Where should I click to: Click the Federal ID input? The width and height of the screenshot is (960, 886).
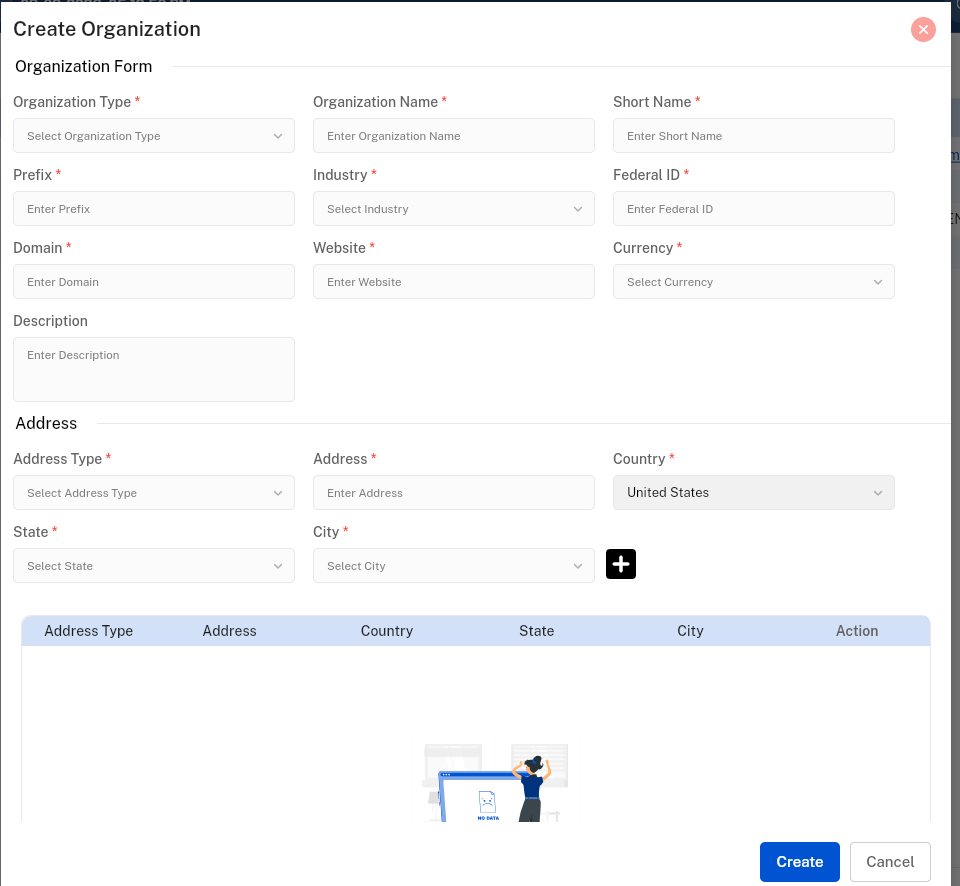click(754, 209)
